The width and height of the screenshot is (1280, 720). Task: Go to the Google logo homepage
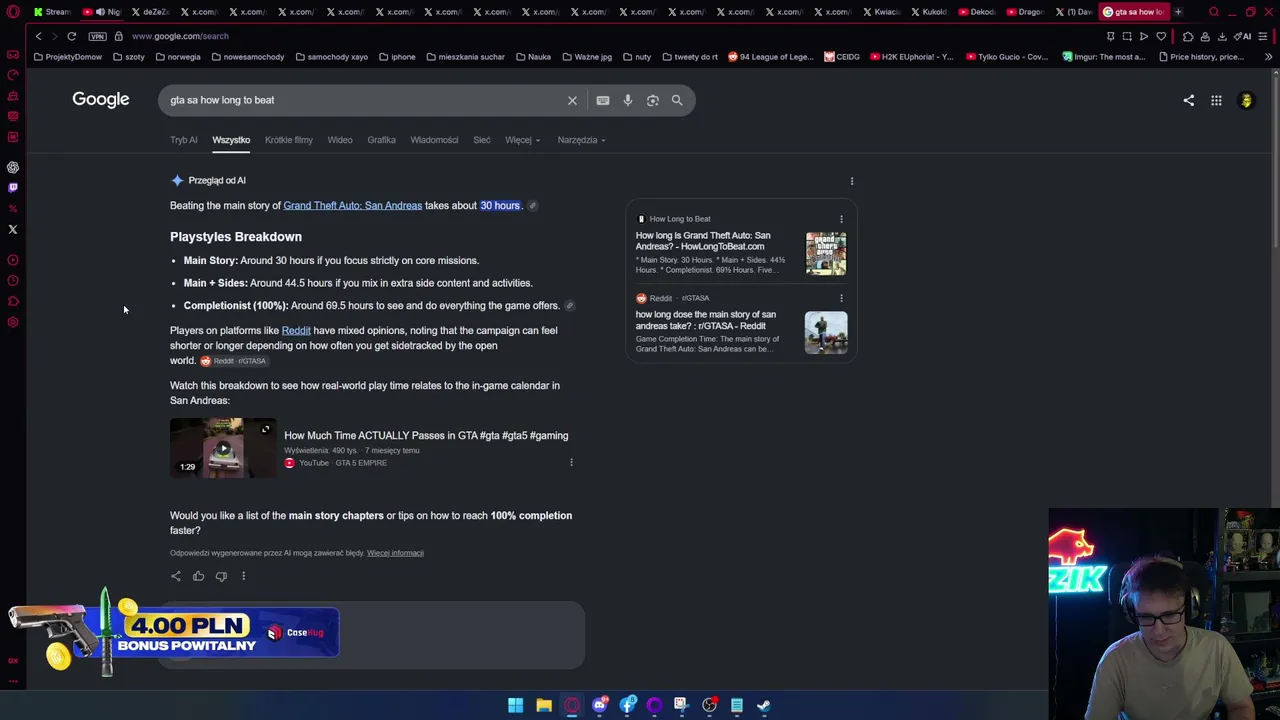point(101,99)
